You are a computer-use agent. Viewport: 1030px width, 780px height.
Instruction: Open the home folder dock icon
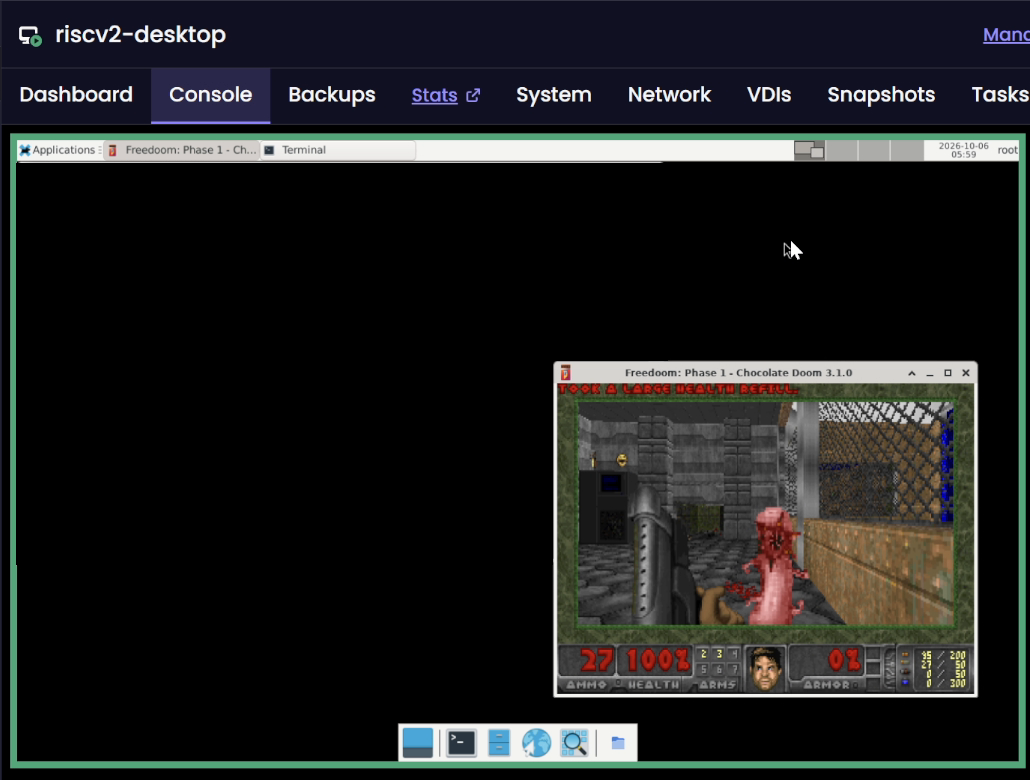pyautogui.click(x=618, y=743)
